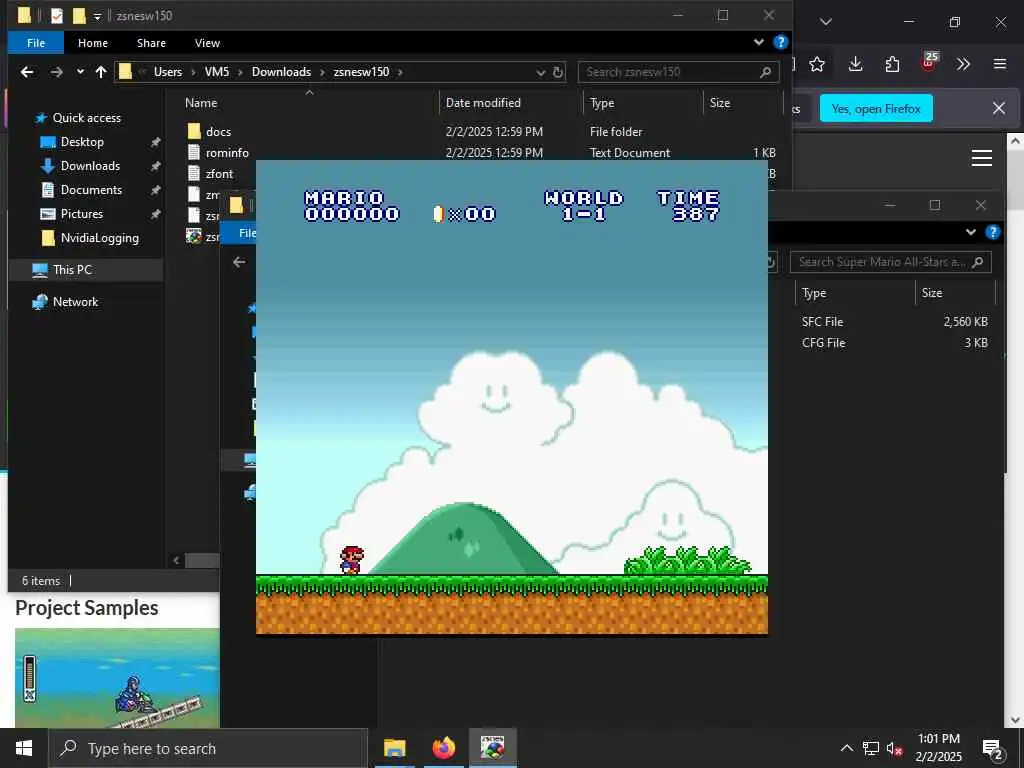Sort files by Type column in zsnesw150

coord(602,103)
